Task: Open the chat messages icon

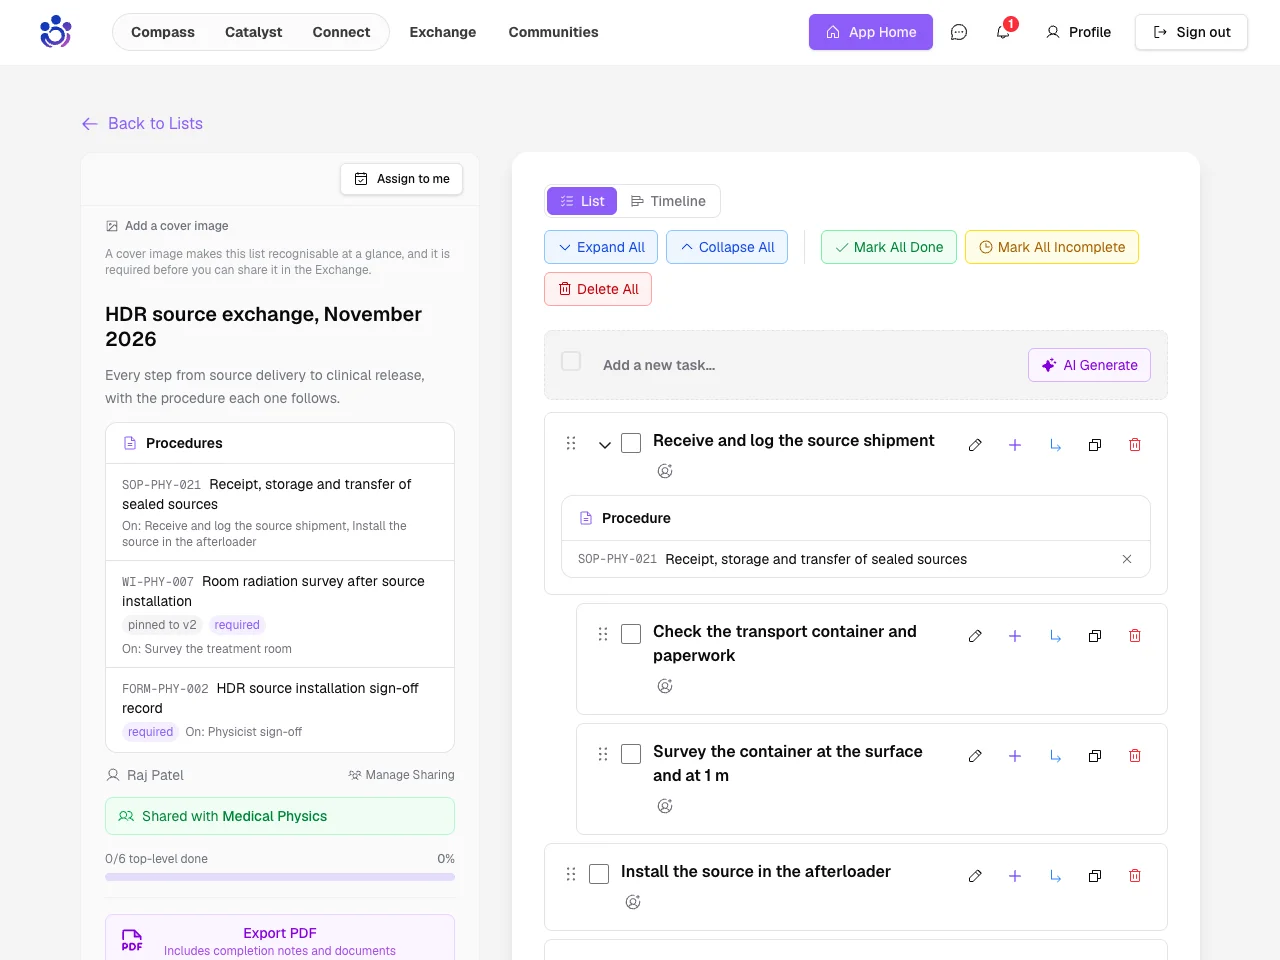Action: point(959,32)
